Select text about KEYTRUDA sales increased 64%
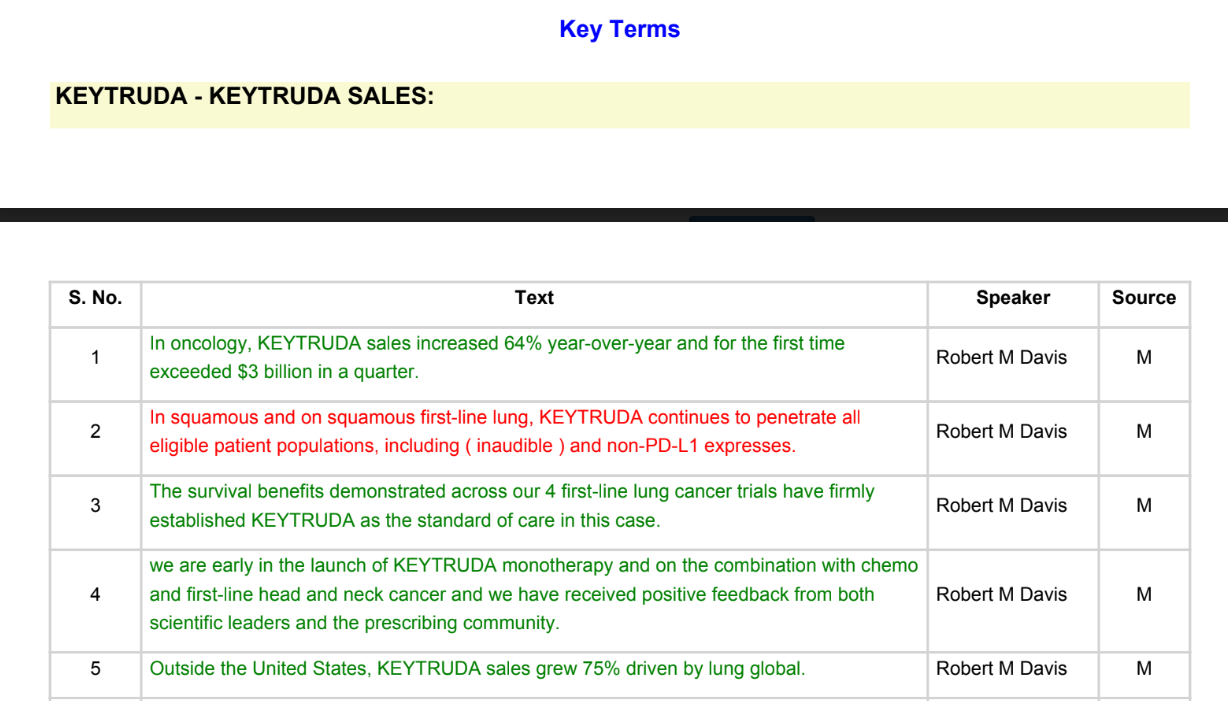The width and height of the screenshot is (1228, 701). 497,358
